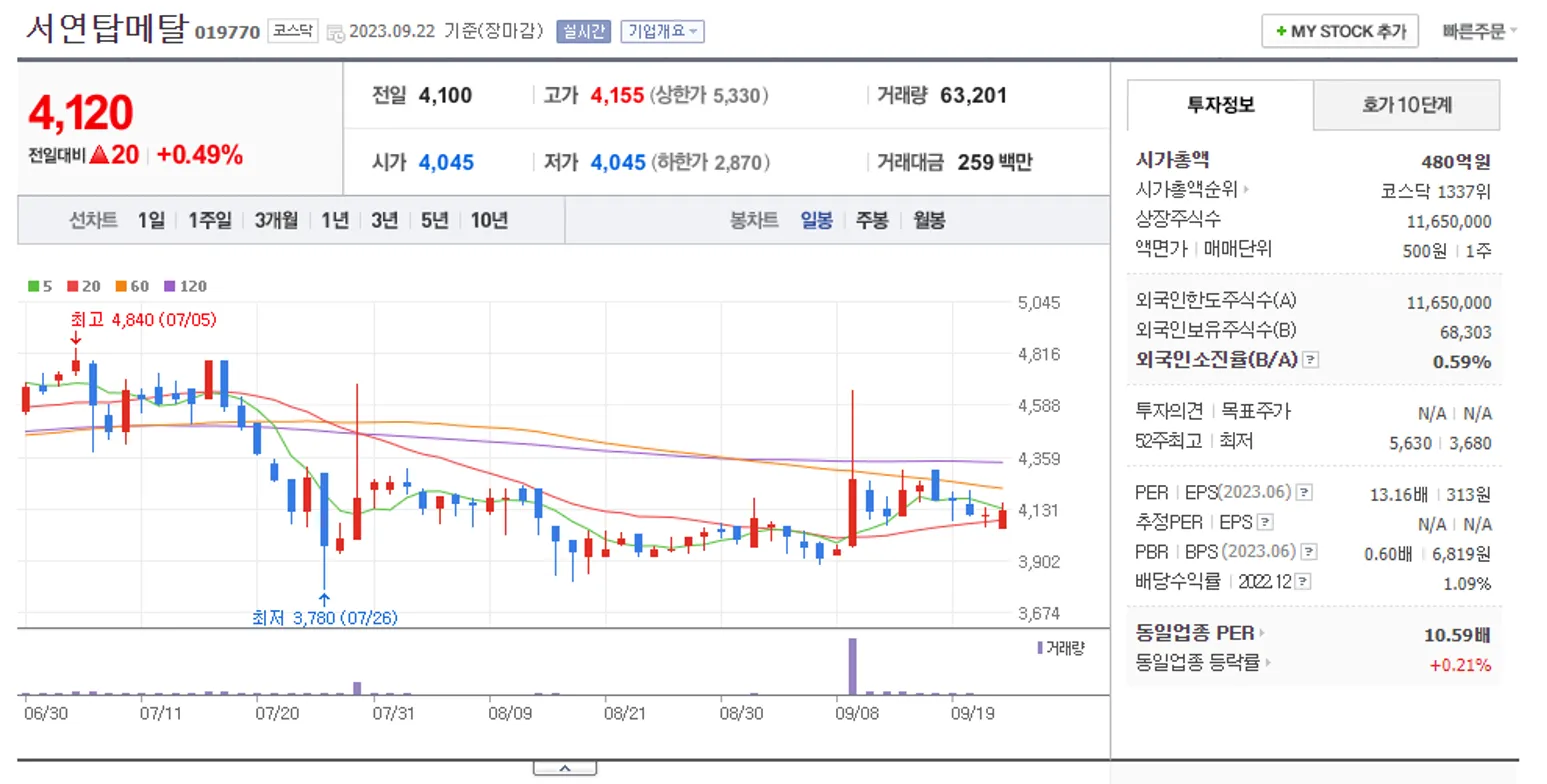
Task: Select the 주봉 weekly candlestick chart
Action: coord(872,221)
